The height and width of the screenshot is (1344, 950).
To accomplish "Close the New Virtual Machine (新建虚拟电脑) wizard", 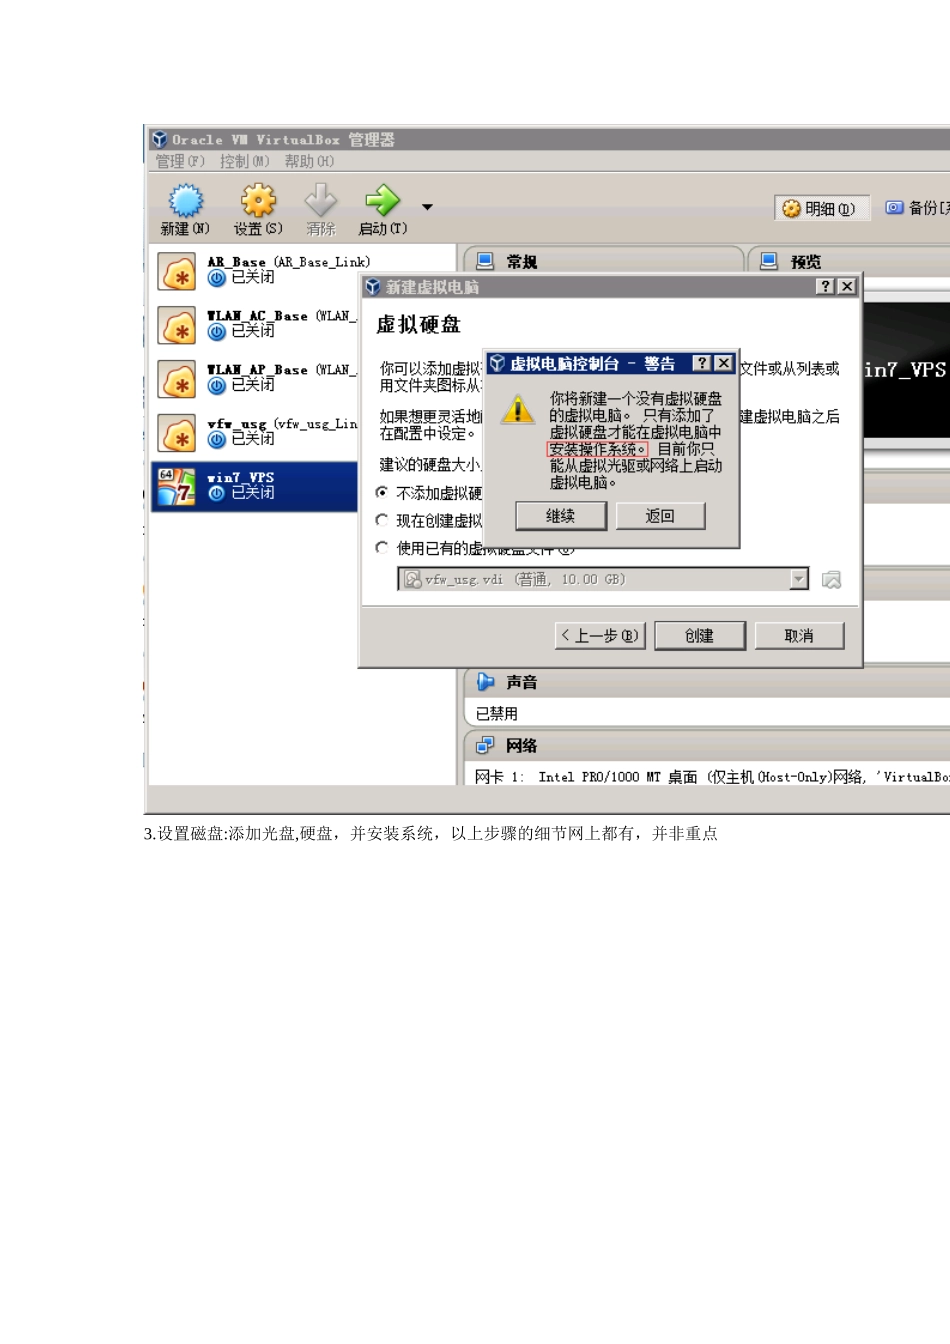I will [847, 286].
